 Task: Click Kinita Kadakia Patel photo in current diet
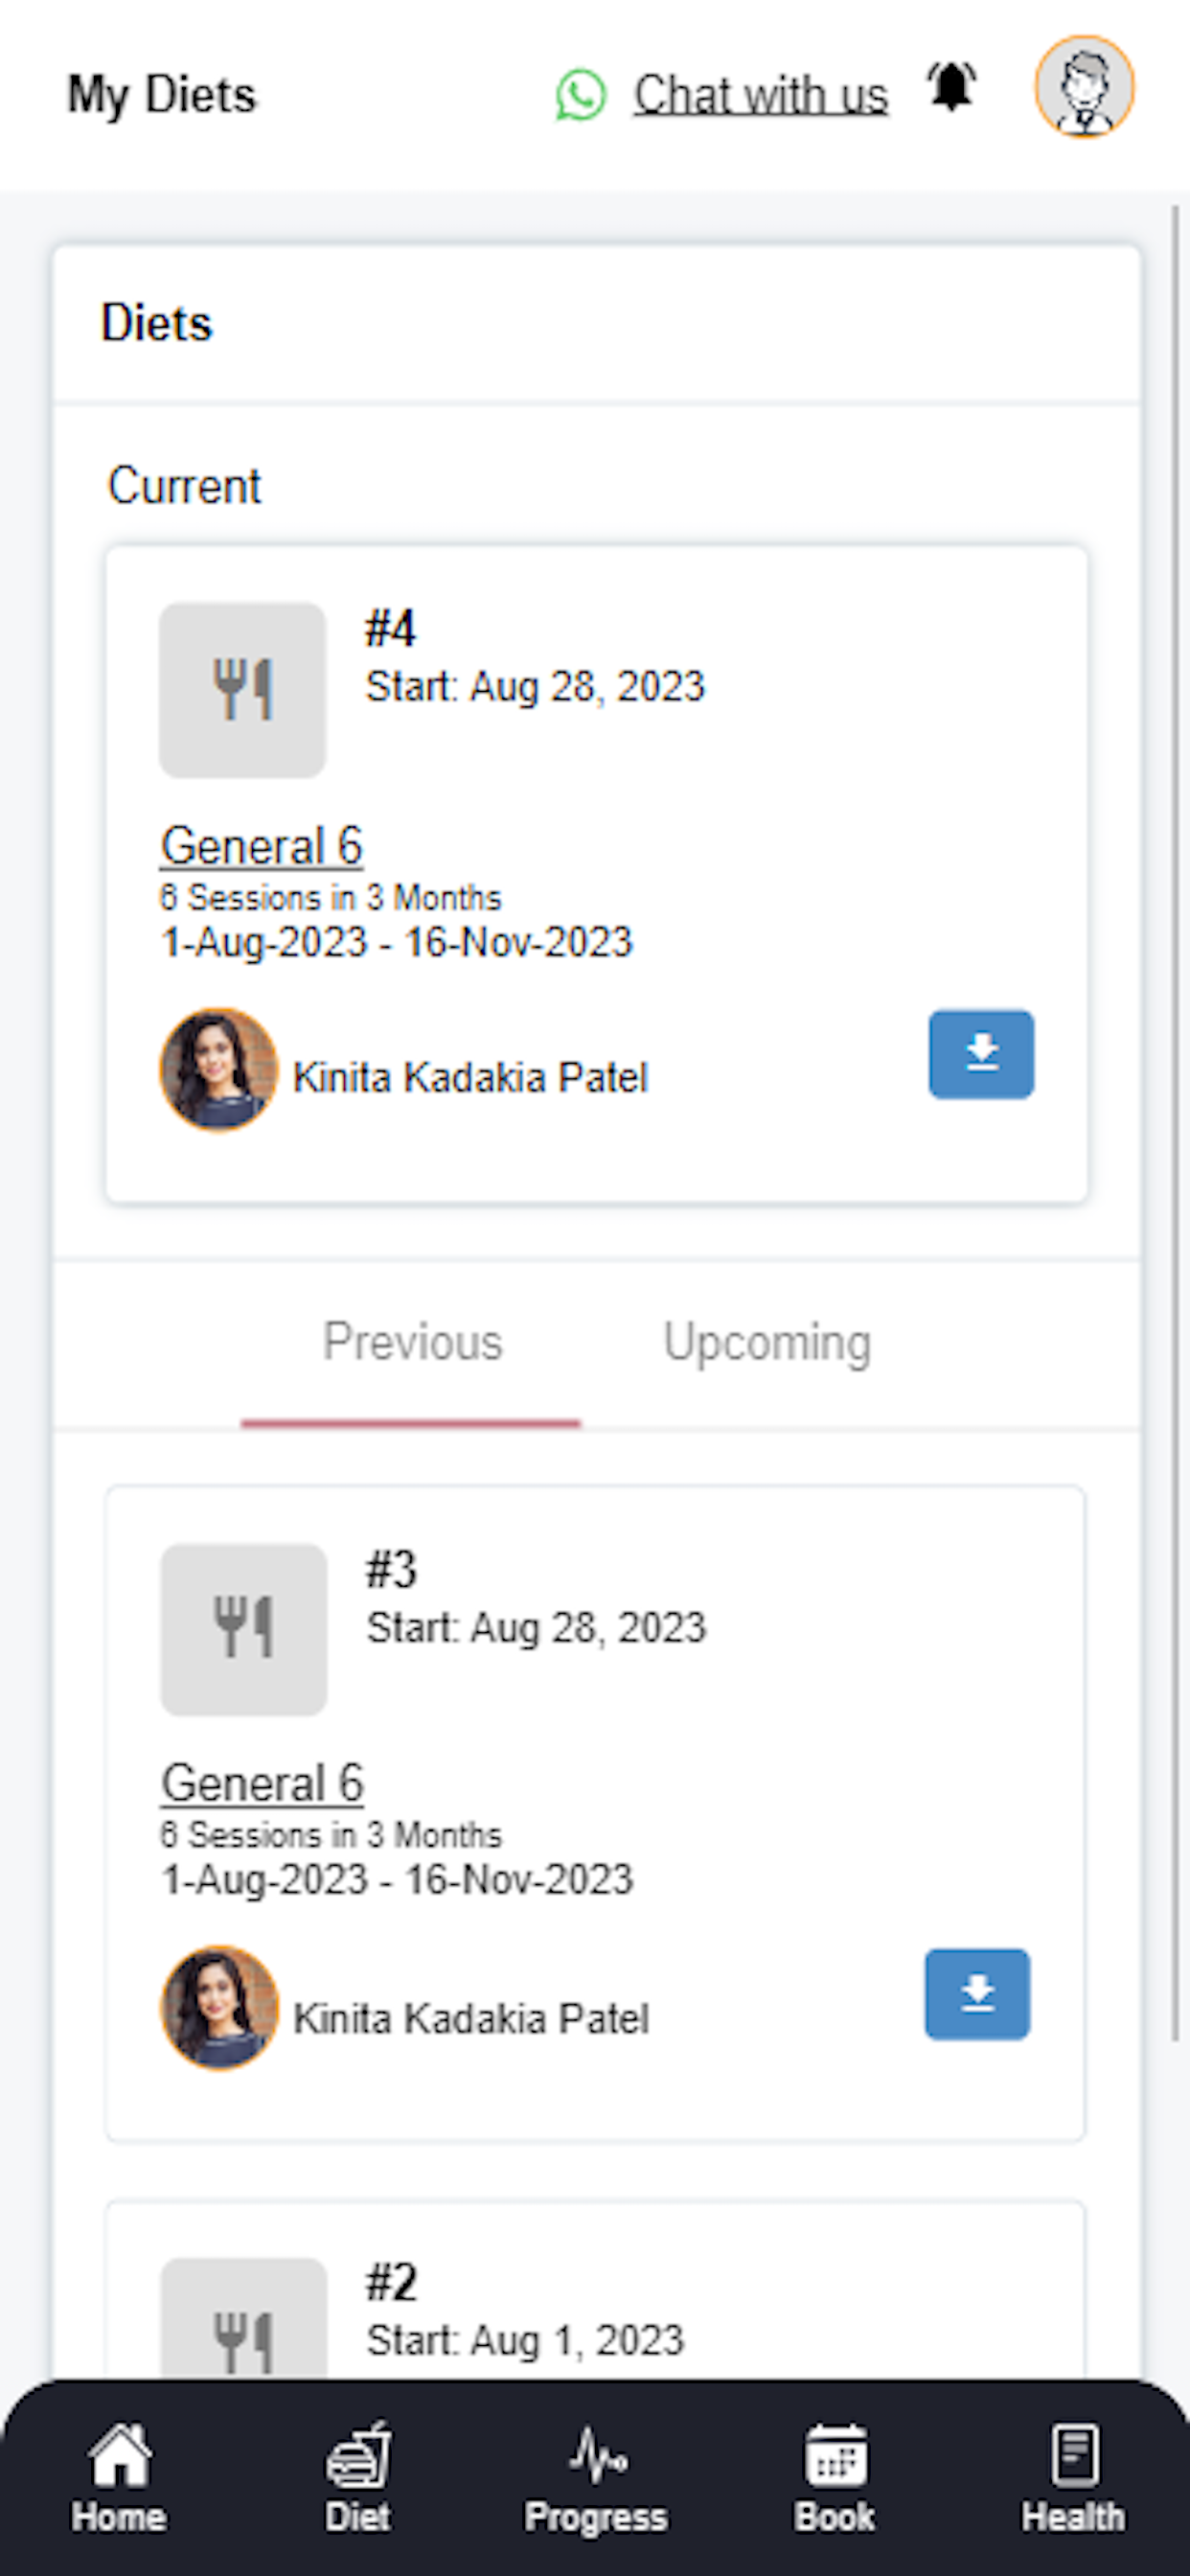(219, 1069)
